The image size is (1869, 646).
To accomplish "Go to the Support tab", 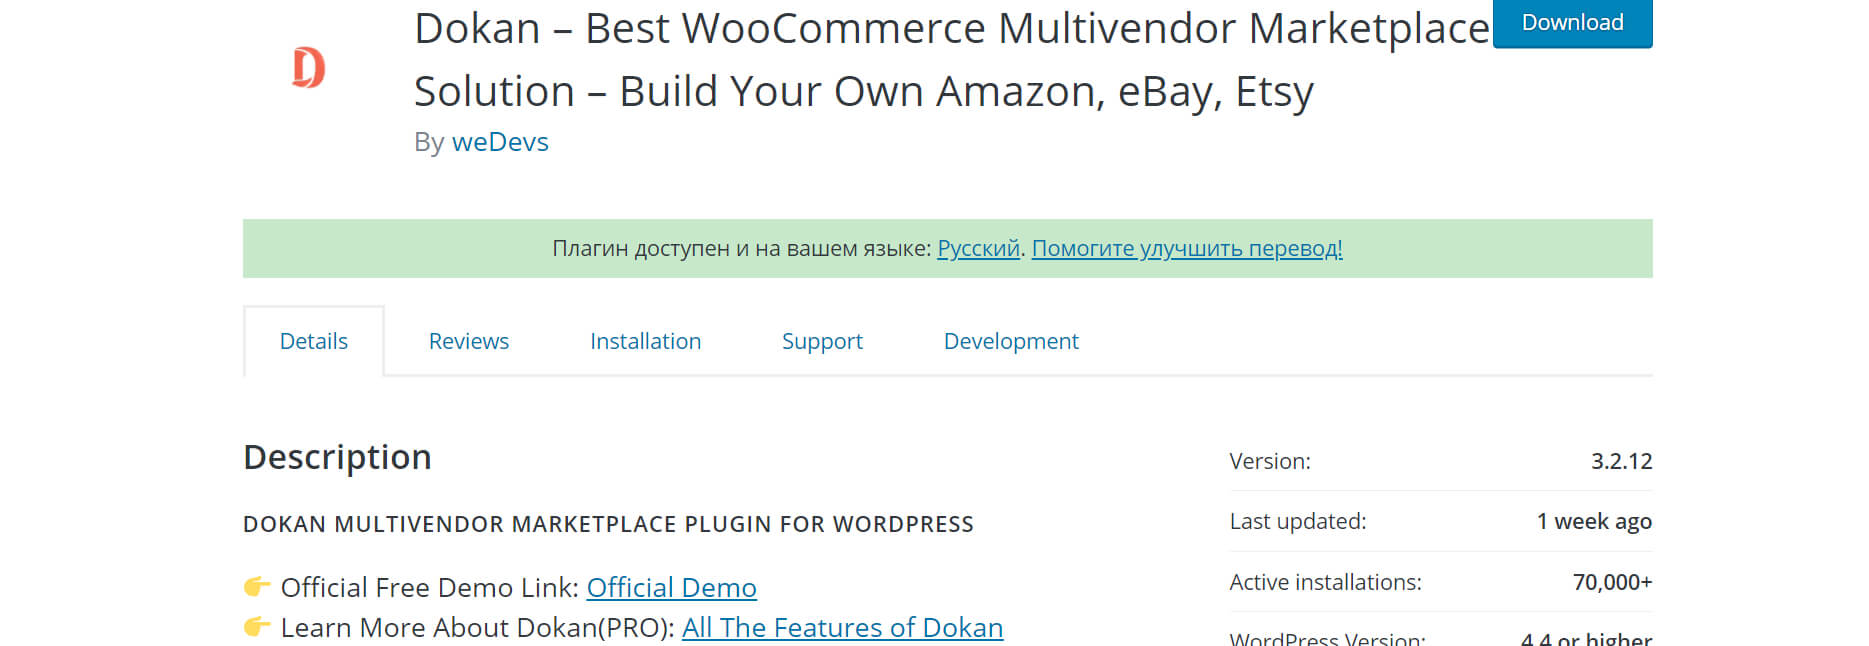I will pos(822,341).
